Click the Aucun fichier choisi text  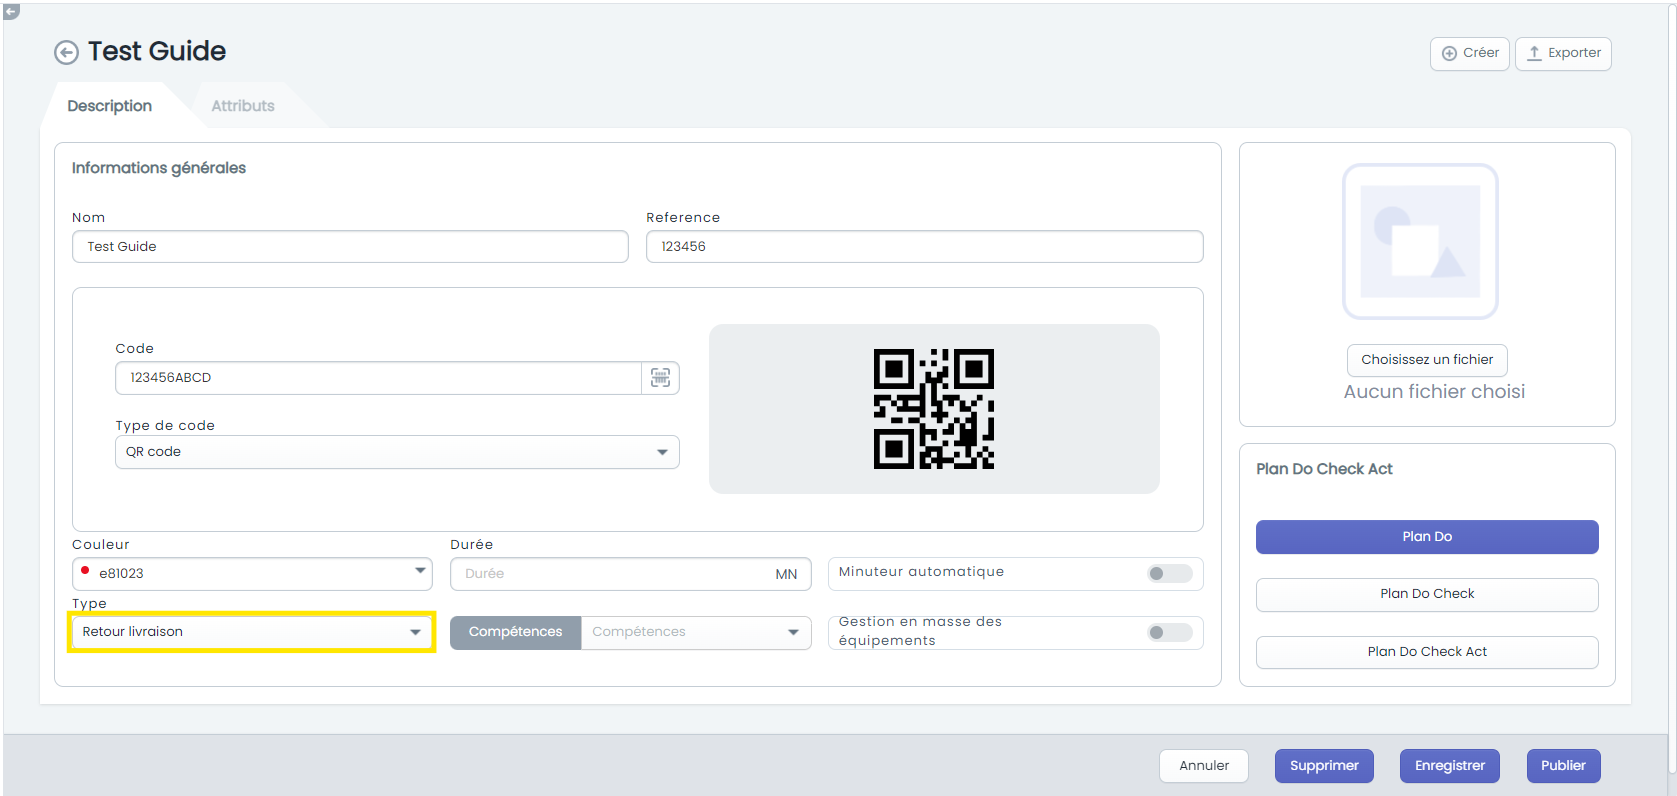tap(1434, 392)
